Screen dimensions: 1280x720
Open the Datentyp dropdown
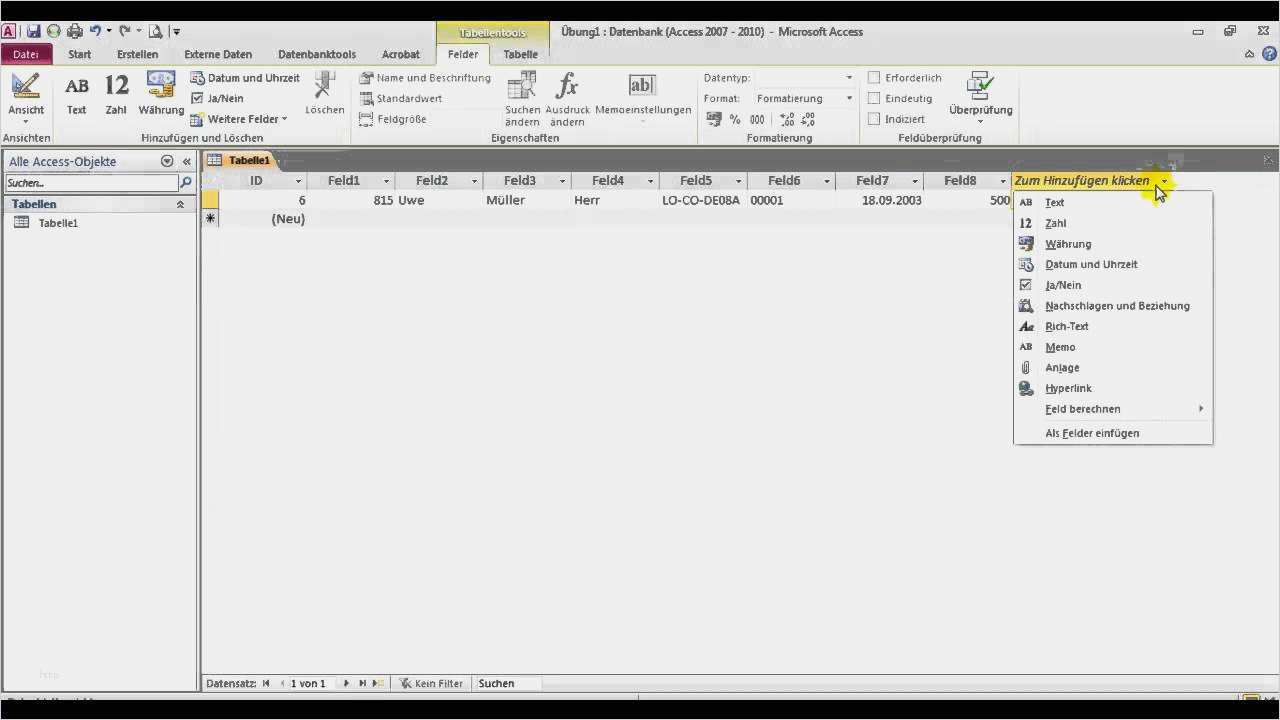click(849, 78)
